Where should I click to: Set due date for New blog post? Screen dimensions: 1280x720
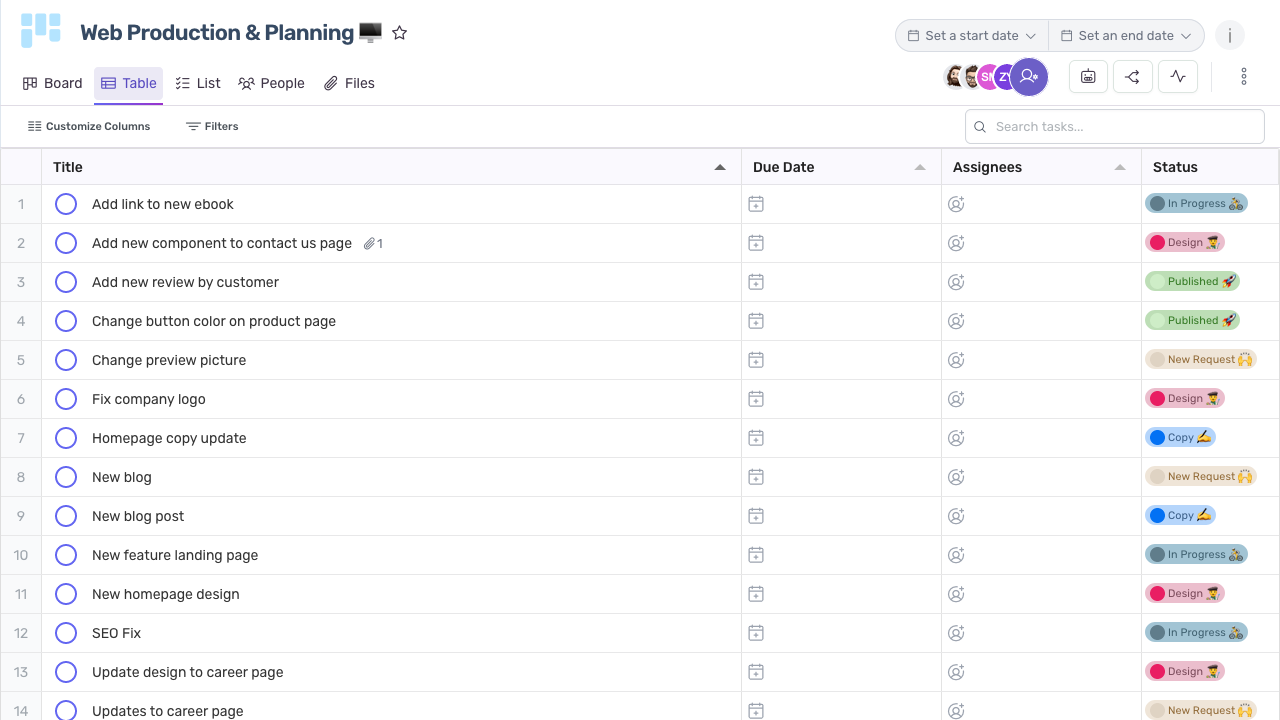coord(756,516)
